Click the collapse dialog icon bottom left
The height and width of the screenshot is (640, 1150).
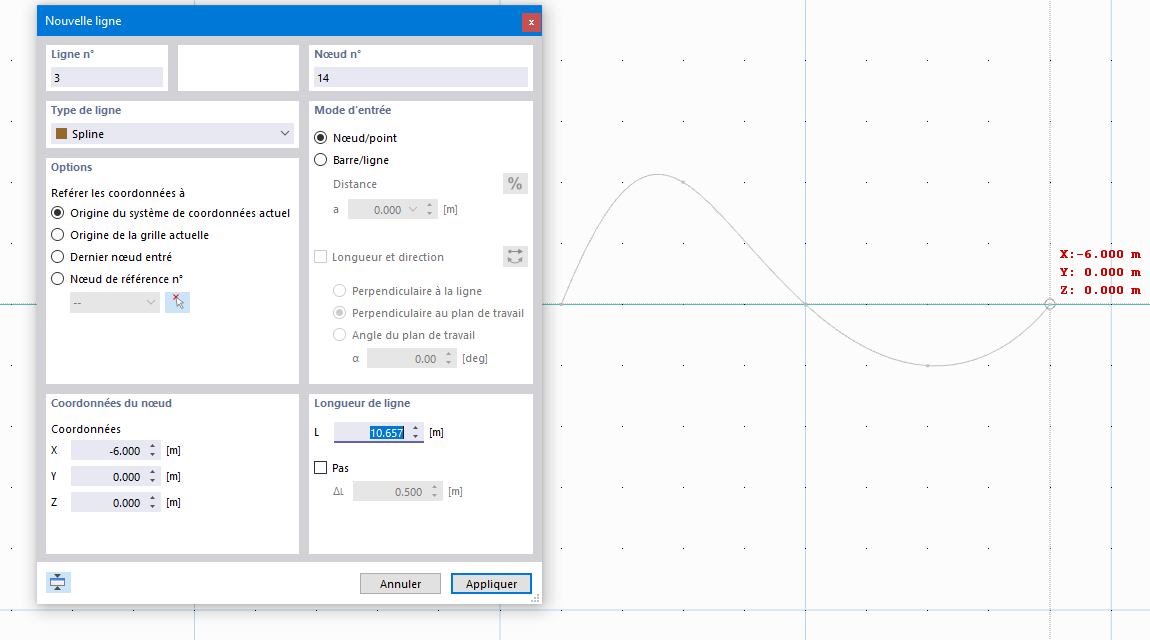coord(57,581)
